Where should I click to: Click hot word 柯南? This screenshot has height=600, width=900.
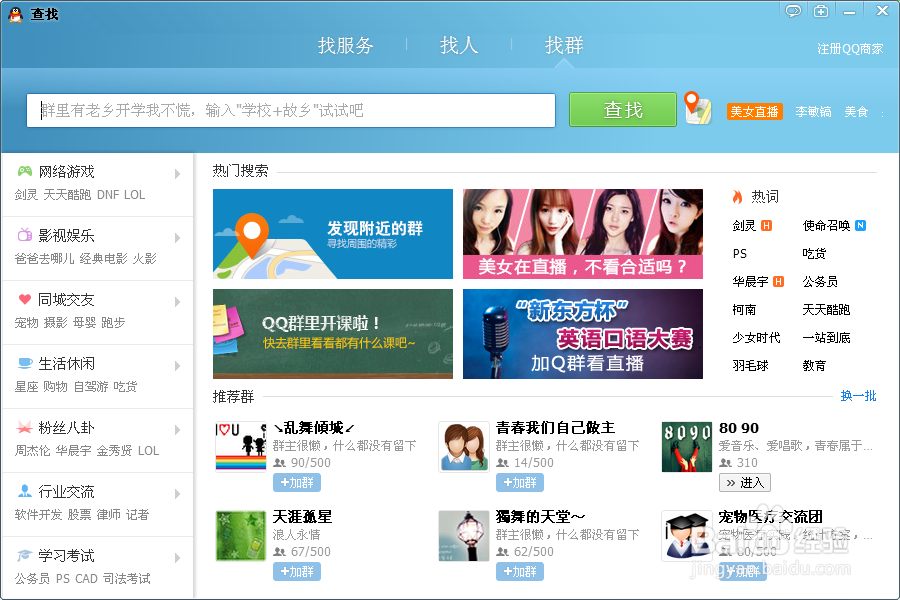tap(744, 309)
